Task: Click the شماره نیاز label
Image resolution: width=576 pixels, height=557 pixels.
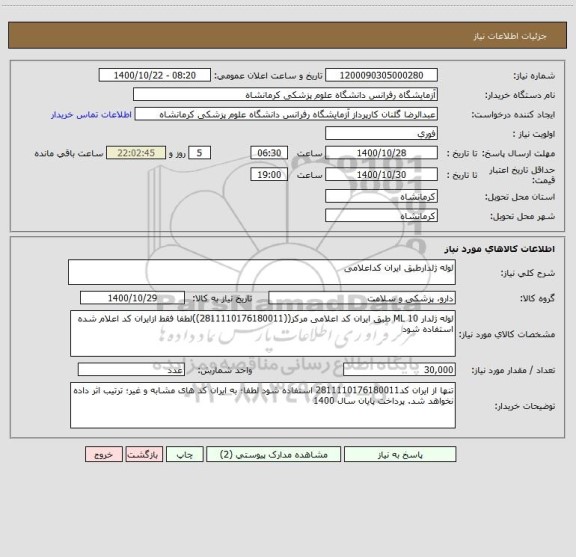Action: click(534, 76)
